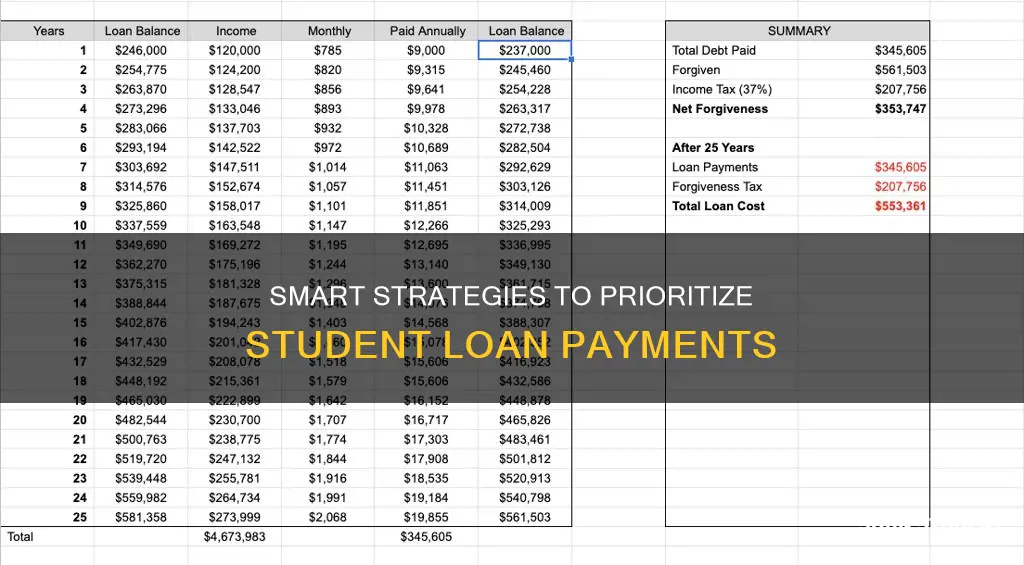1024x565 pixels.
Task: Click the Income Tax (37%) label
Action: (x=722, y=89)
